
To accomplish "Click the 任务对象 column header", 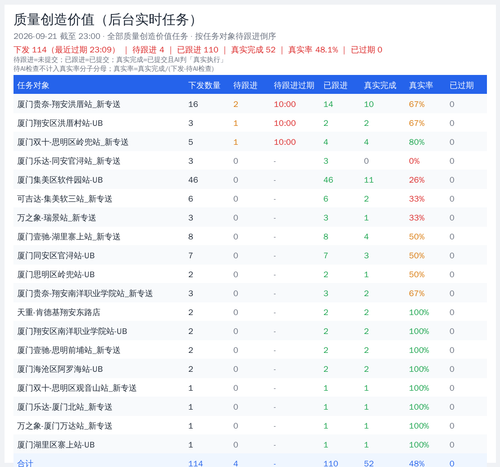I will [x=33, y=85].
